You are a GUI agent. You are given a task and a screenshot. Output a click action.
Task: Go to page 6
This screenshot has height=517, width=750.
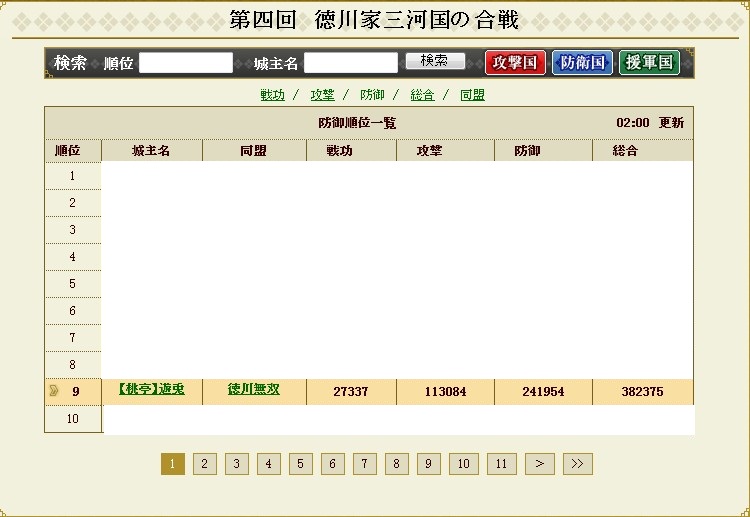[333, 464]
